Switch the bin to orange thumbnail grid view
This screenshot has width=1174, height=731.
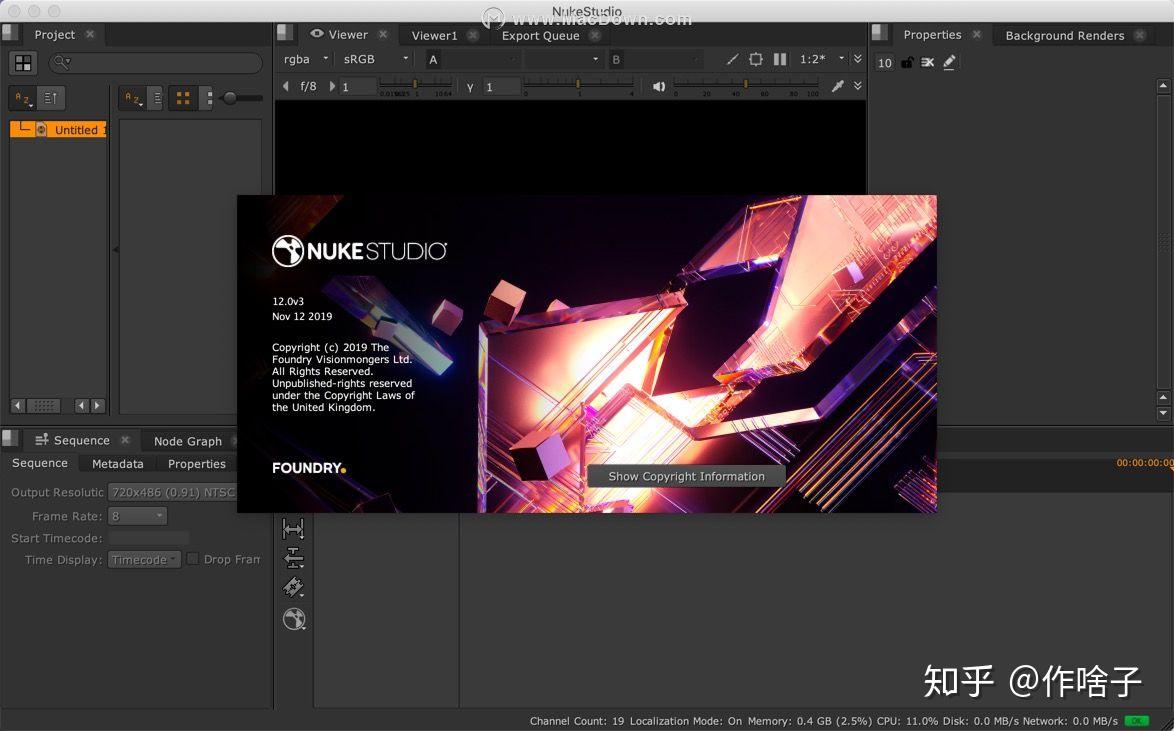tap(182, 98)
